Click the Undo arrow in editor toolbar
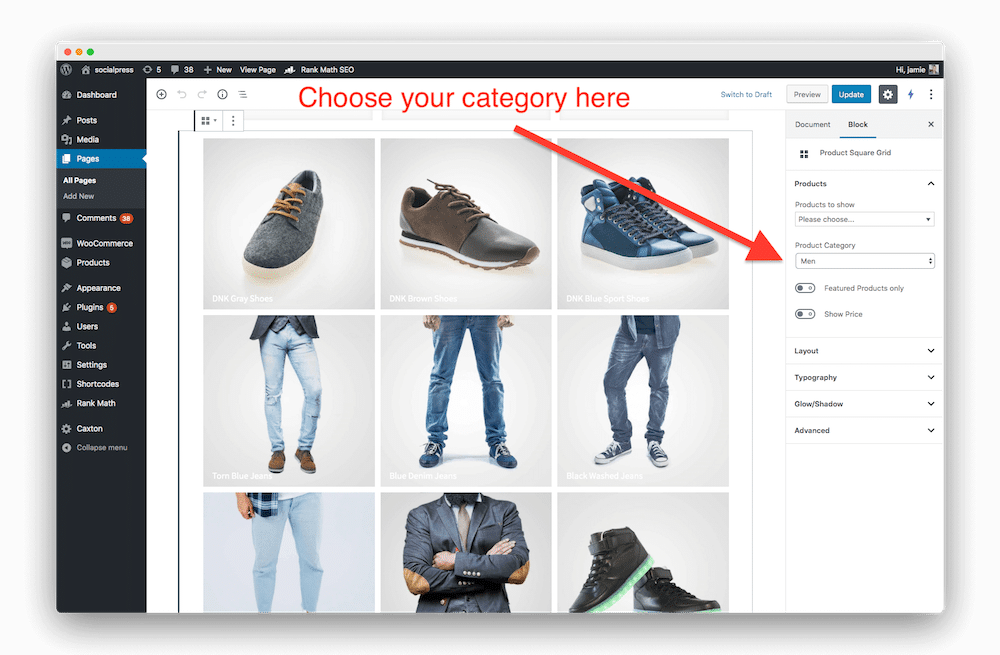The height and width of the screenshot is (655, 1000). coord(182,94)
